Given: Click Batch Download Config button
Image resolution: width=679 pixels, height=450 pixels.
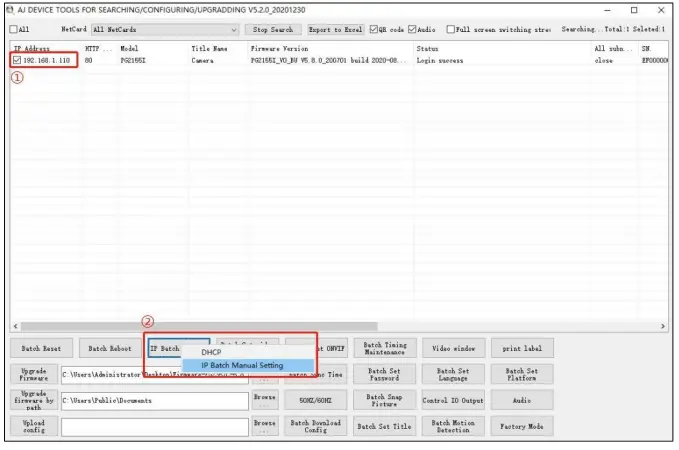Looking at the screenshot, I should click(x=316, y=426).
